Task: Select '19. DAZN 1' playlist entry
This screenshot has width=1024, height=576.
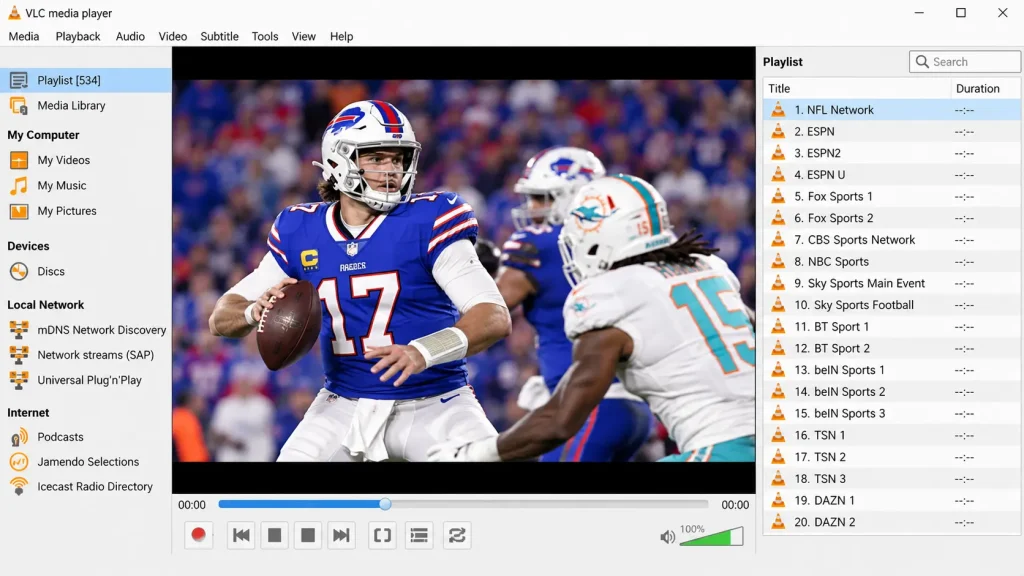Action: [x=891, y=501]
